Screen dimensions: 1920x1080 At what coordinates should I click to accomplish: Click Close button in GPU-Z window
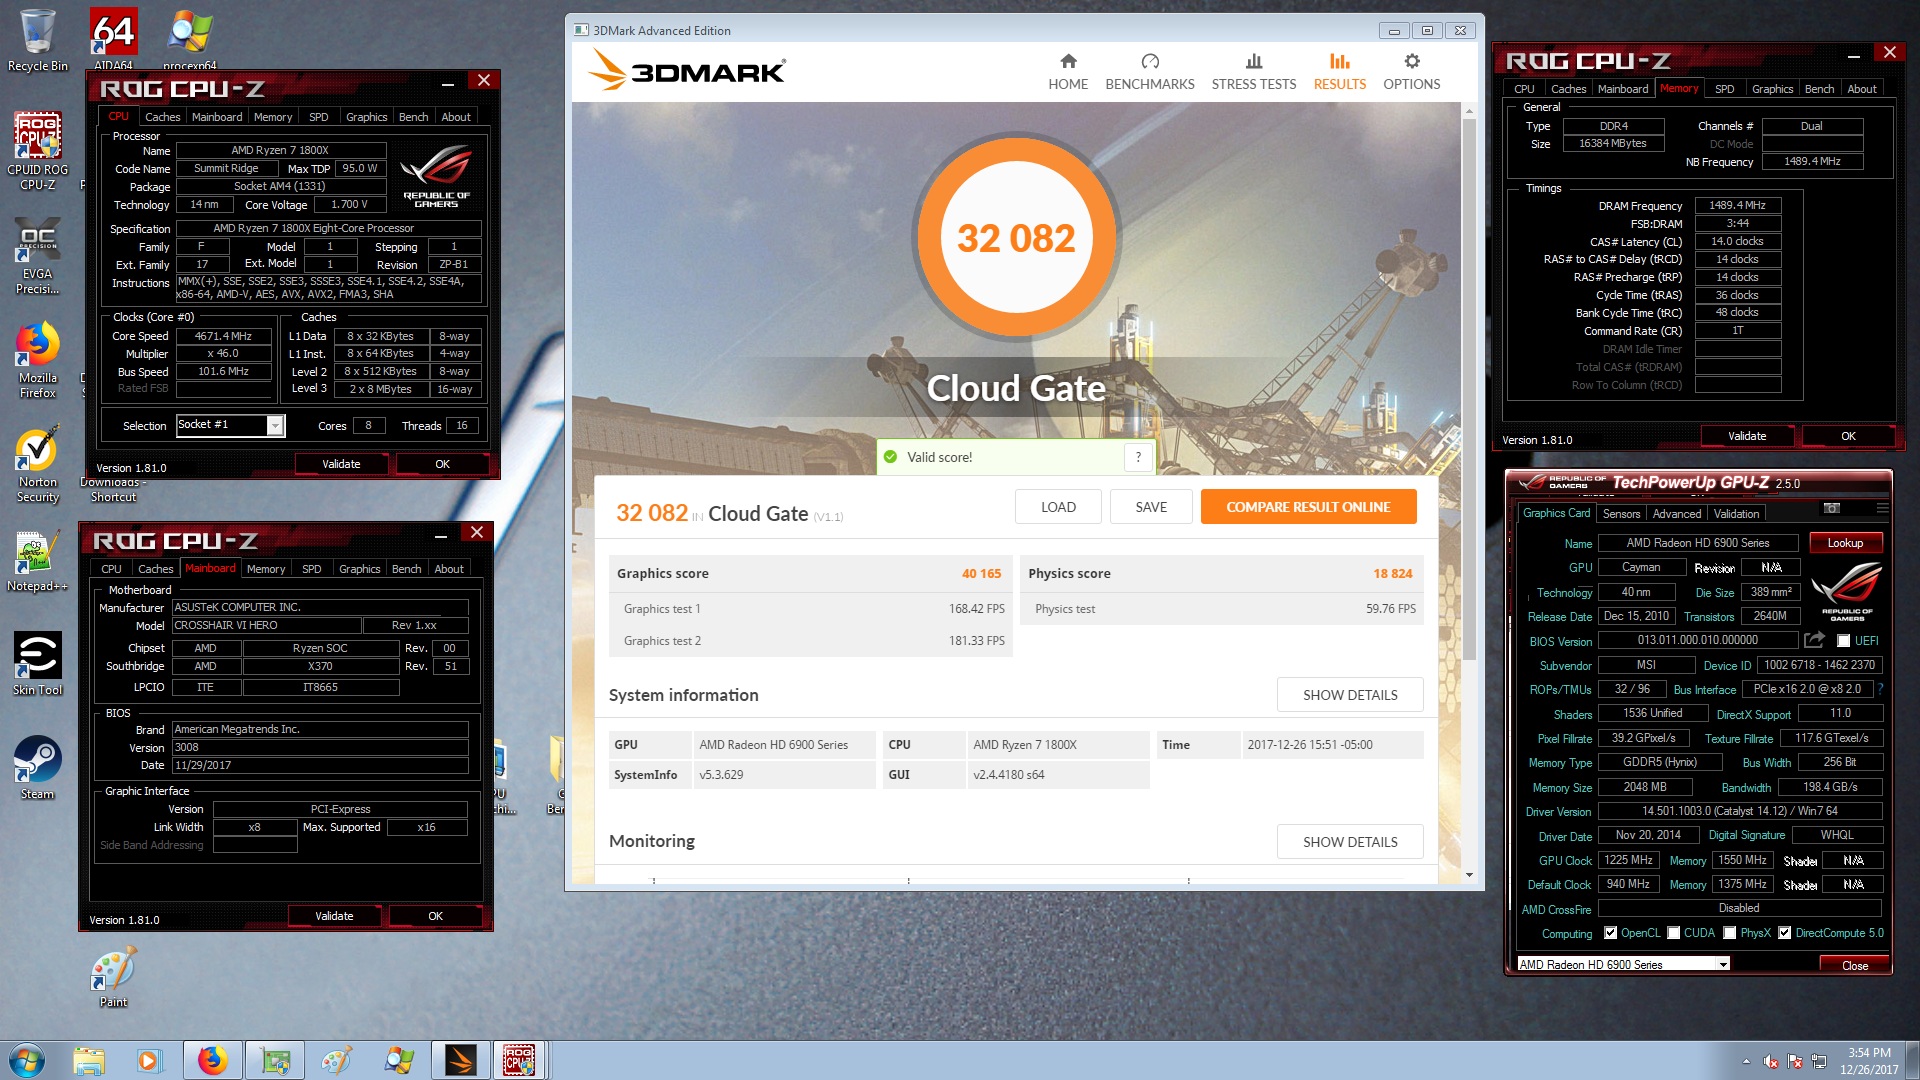(x=1855, y=965)
